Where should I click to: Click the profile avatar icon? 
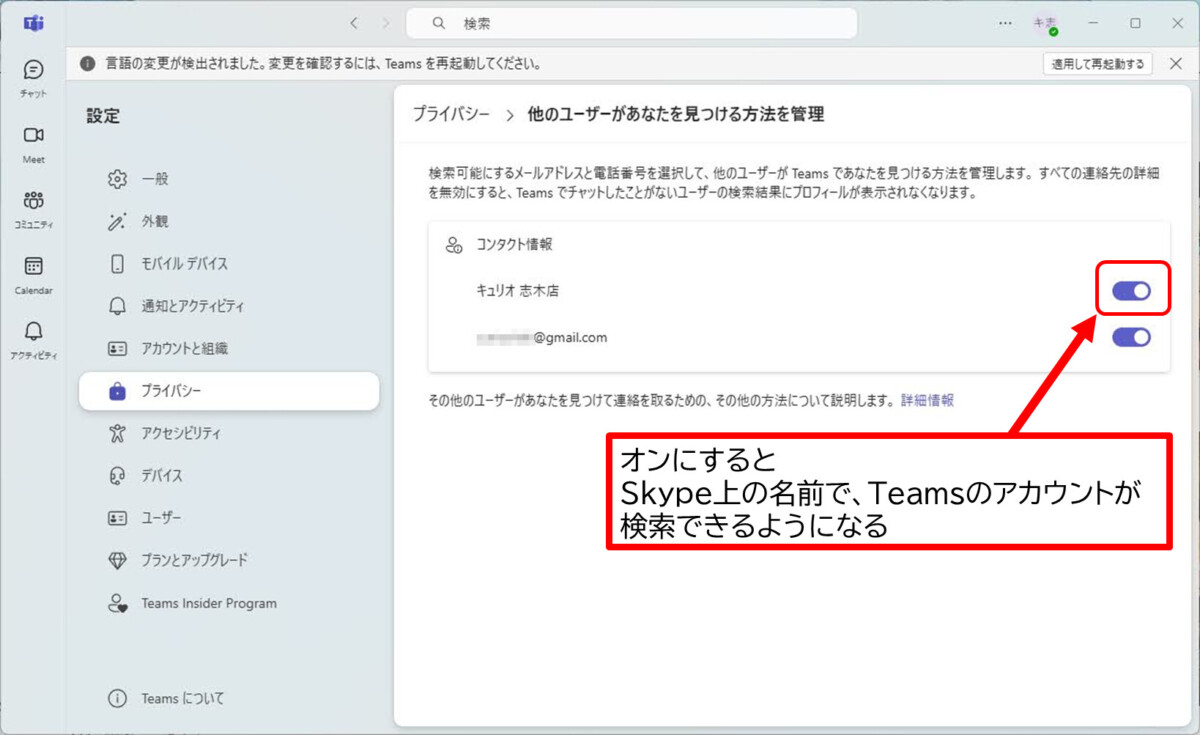tap(1045, 23)
